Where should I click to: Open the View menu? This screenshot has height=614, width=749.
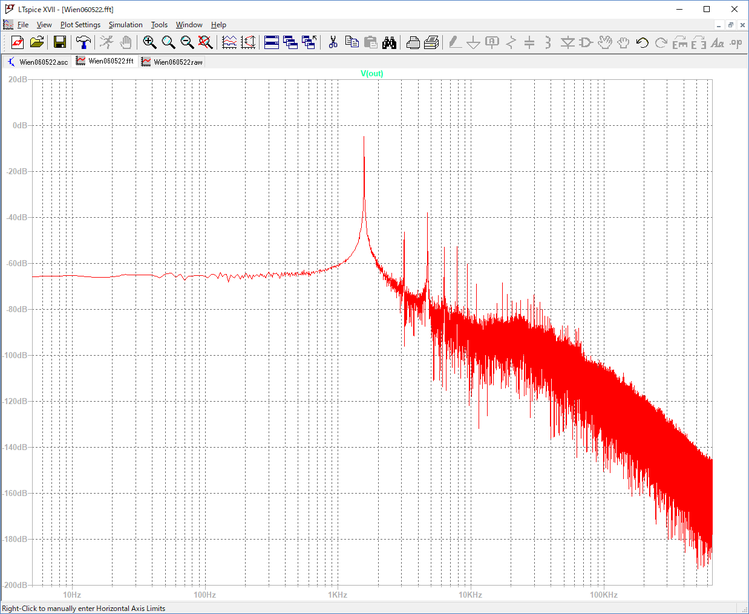tap(43, 24)
